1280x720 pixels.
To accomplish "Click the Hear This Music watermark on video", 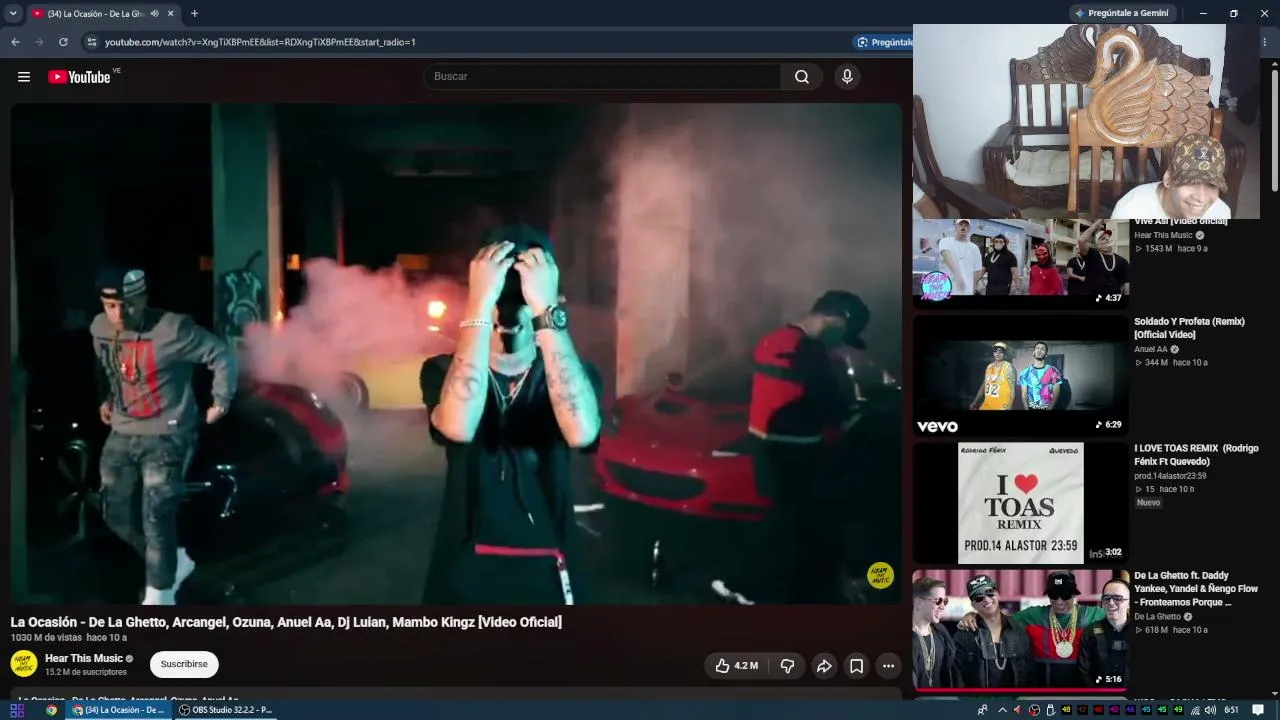I will pos(880,576).
